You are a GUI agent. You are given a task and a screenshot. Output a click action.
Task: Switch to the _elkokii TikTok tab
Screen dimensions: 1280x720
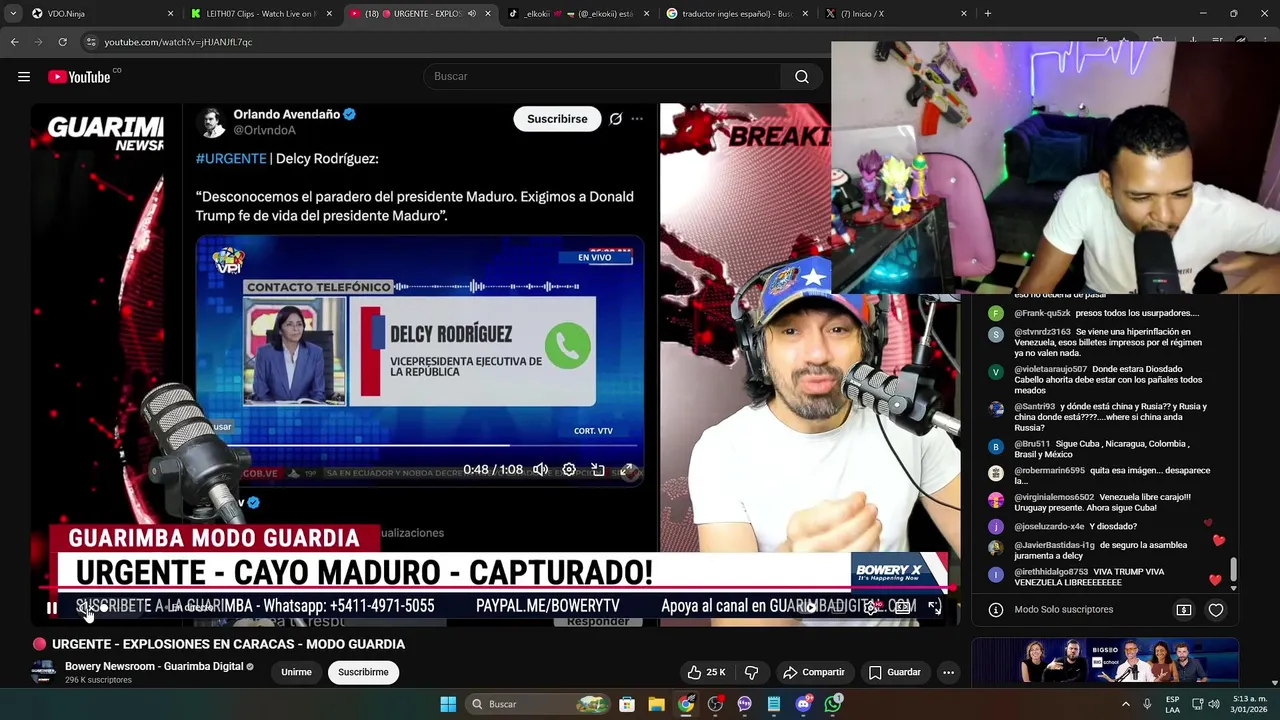pos(578,14)
